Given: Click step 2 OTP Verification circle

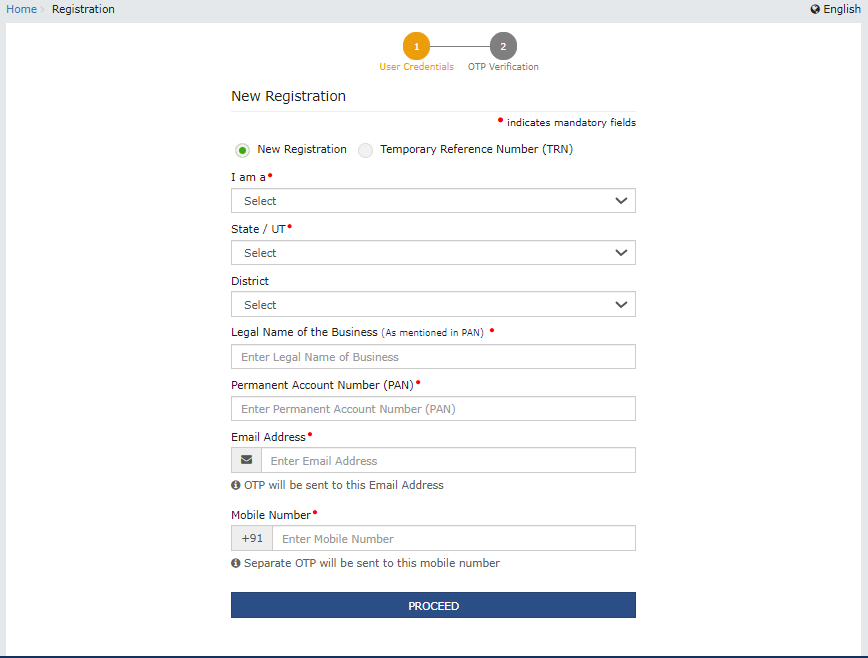Looking at the screenshot, I should [x=503, y=46].
